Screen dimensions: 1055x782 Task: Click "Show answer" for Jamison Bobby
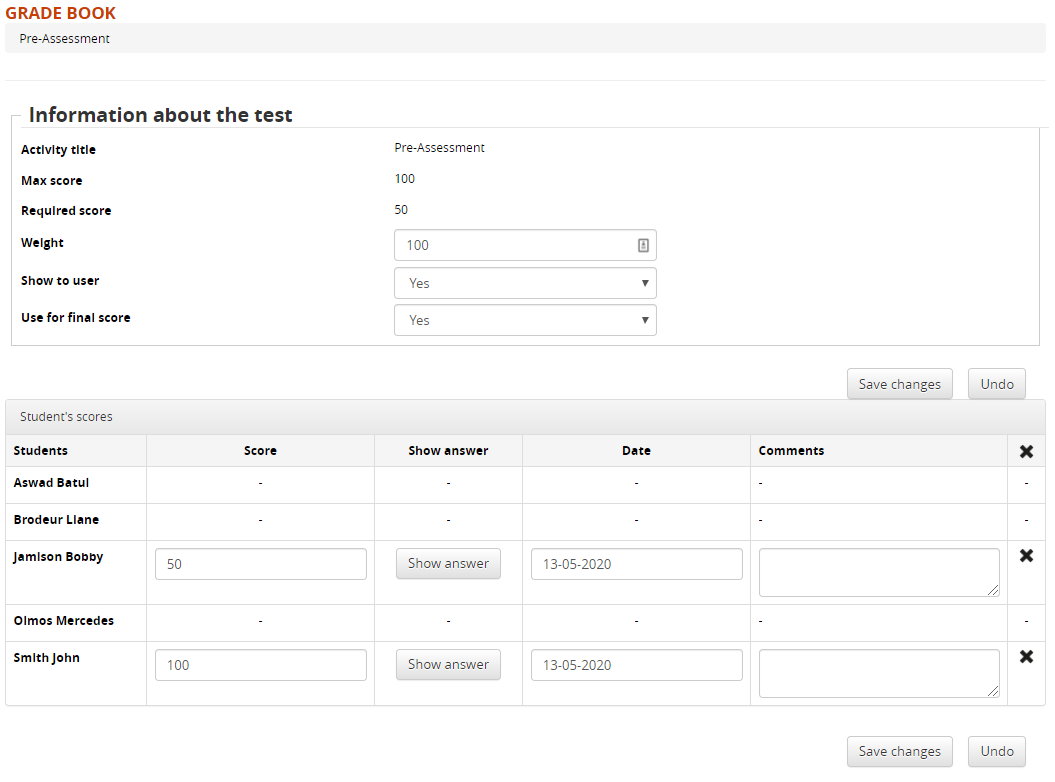click(448, 563)
